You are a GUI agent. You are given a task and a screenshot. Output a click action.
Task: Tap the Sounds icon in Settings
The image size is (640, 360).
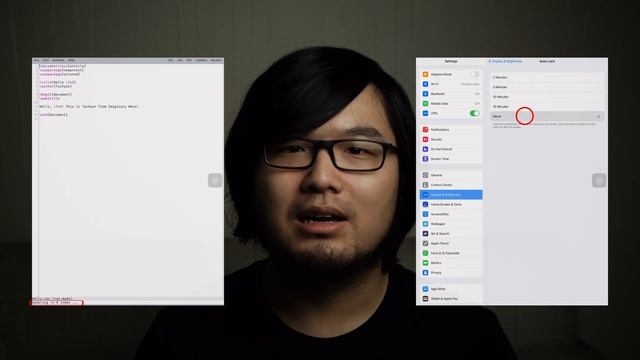tap(425, 139)
